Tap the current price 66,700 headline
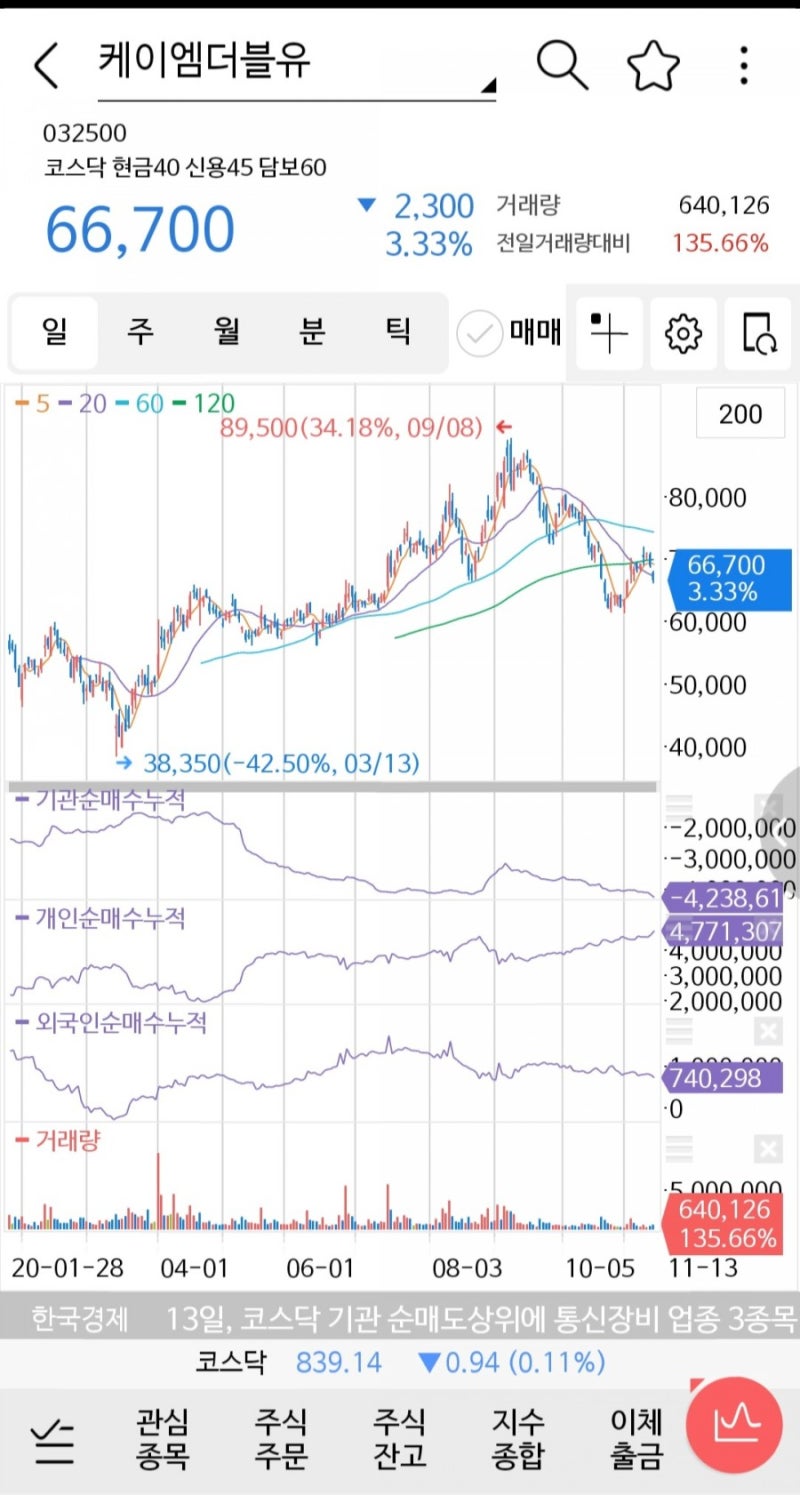800x1495 pixels. (x=140, y=229)
